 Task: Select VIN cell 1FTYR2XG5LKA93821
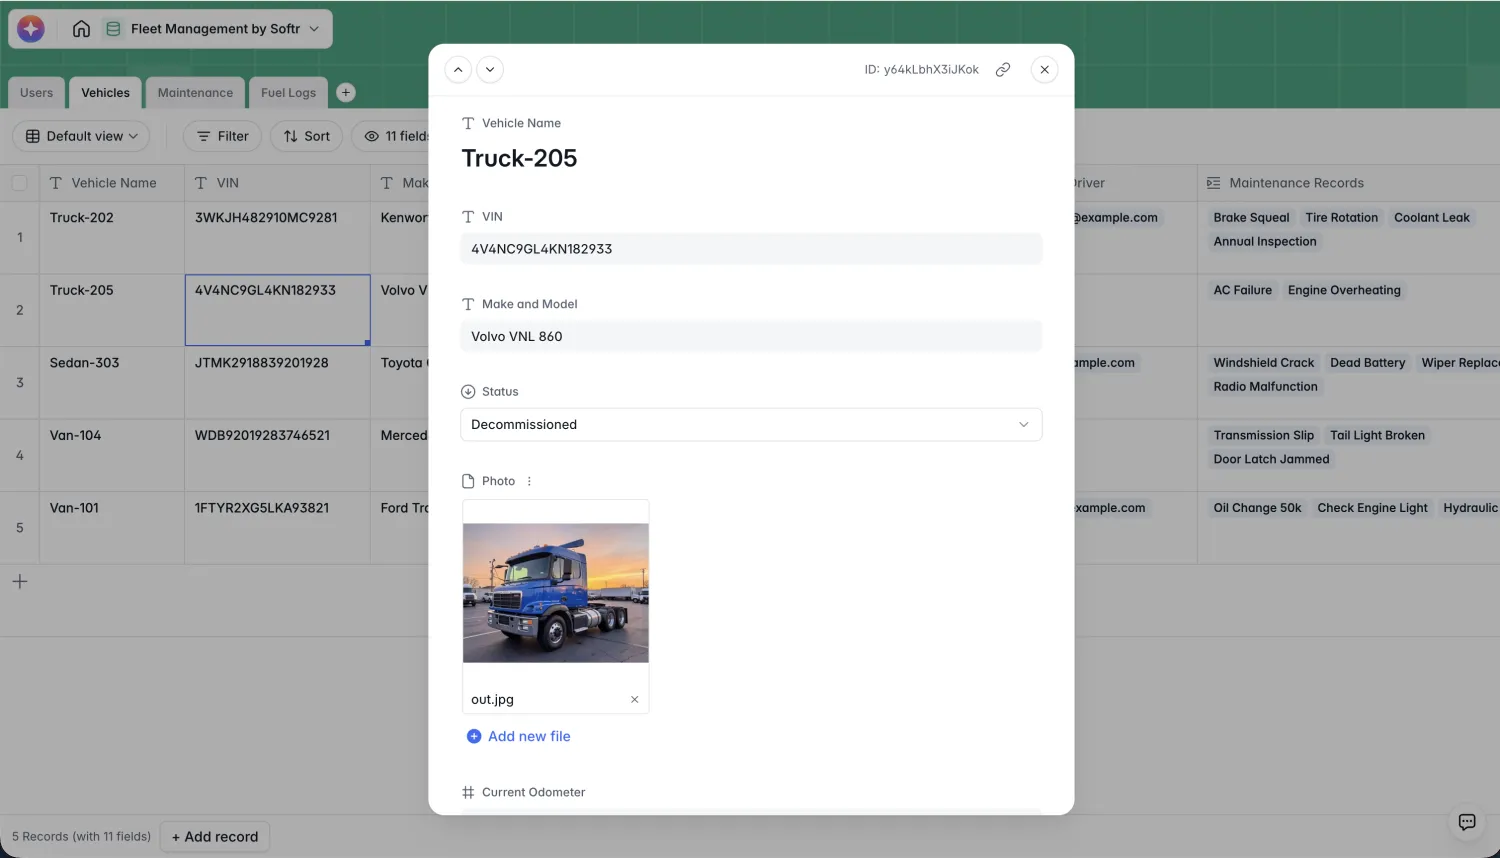[277, 528]
